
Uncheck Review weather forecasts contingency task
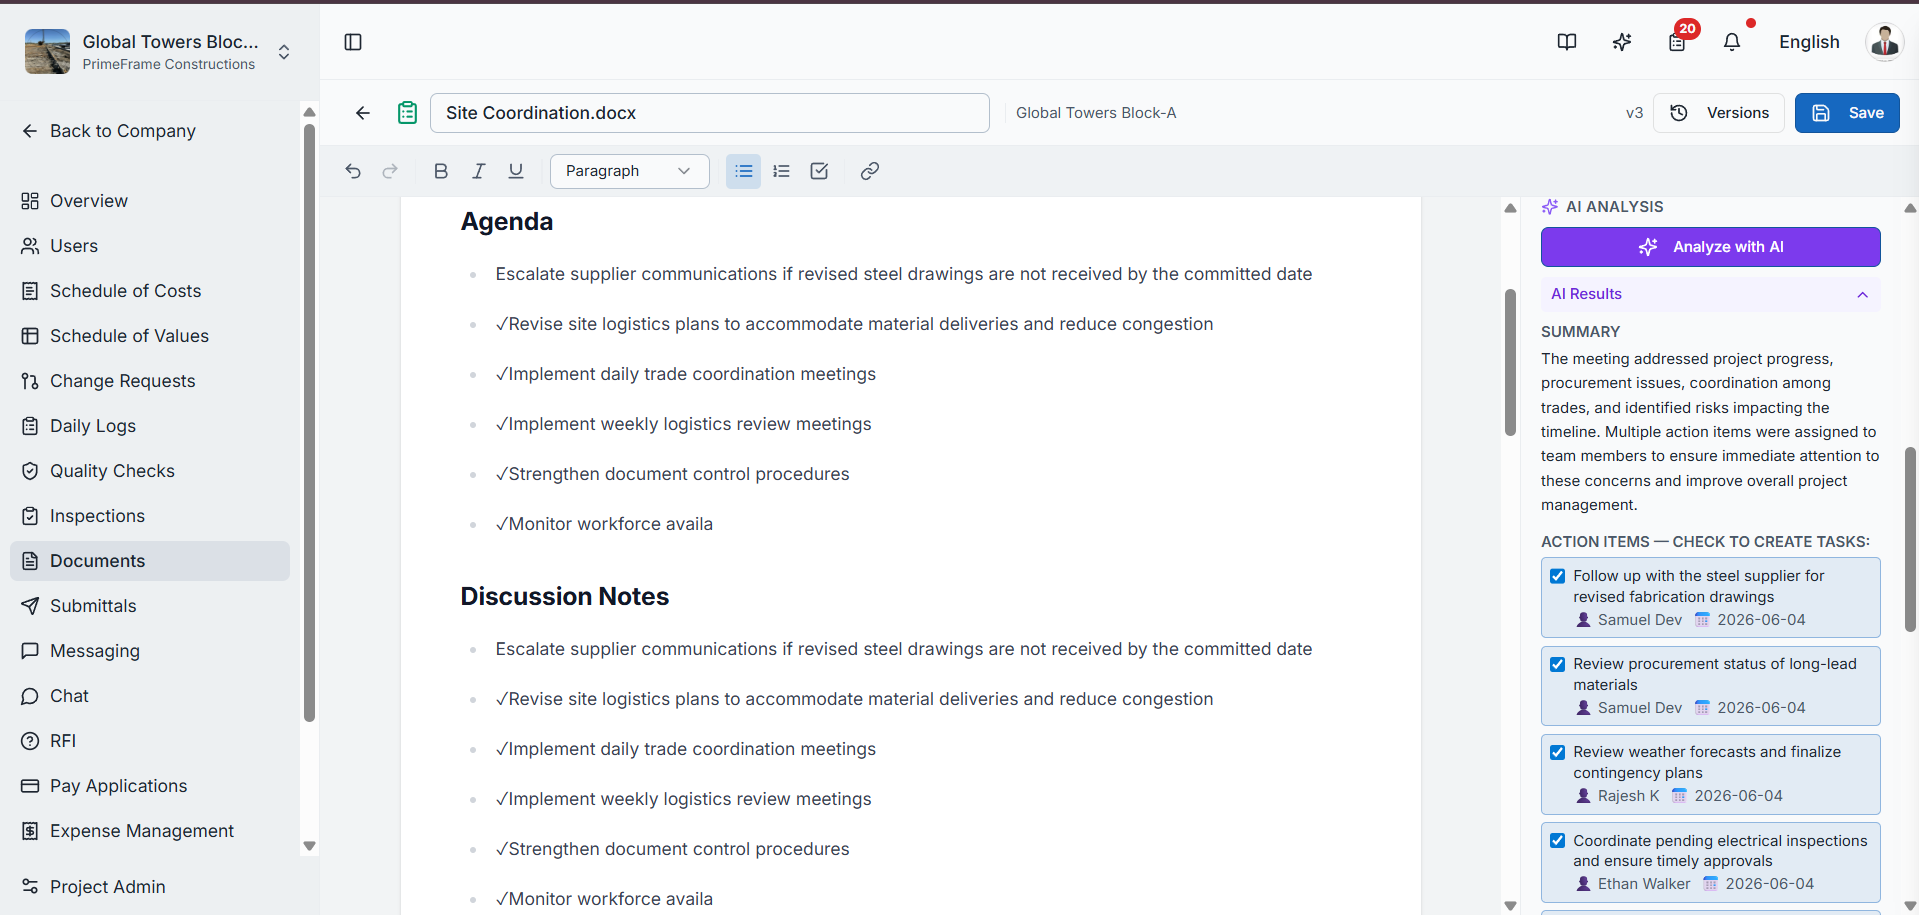tap(1557, 752)
